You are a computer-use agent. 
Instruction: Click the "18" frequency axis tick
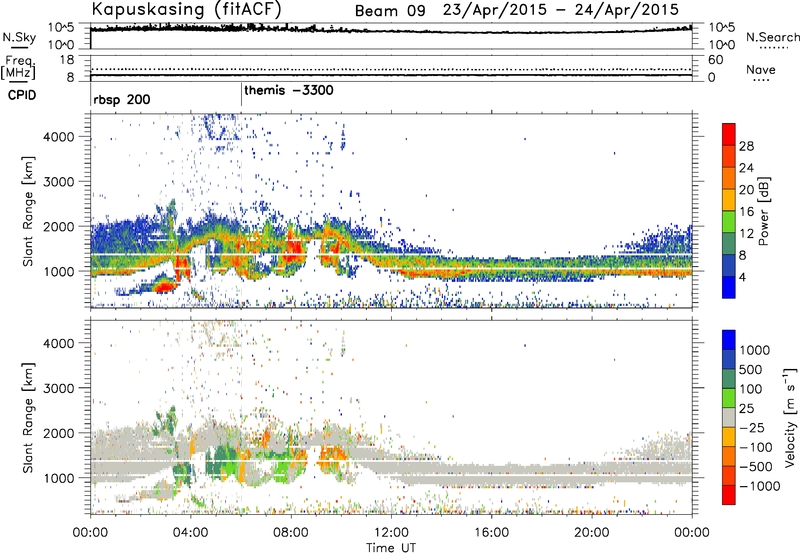(x=67, y=60)
